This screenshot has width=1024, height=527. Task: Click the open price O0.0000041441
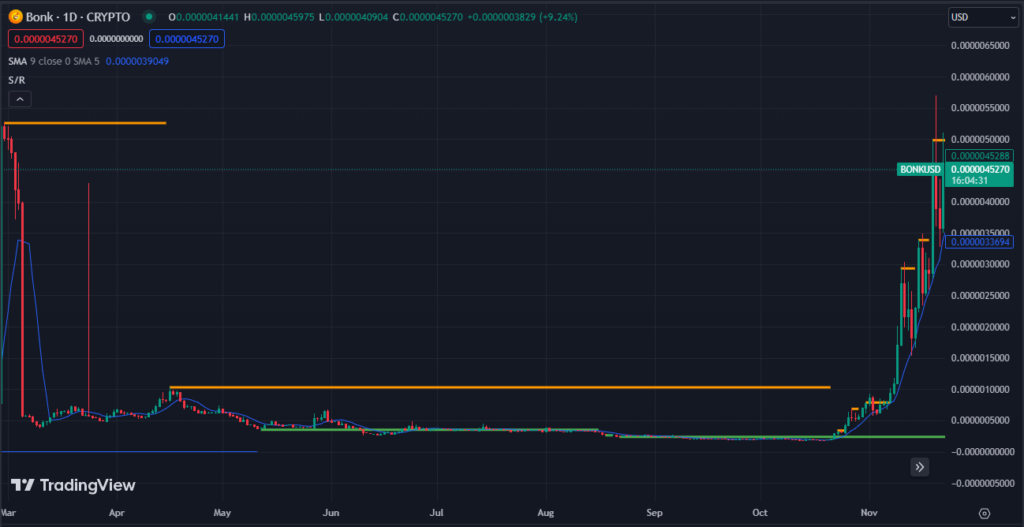pyautogui.click(x=204, y=17)
